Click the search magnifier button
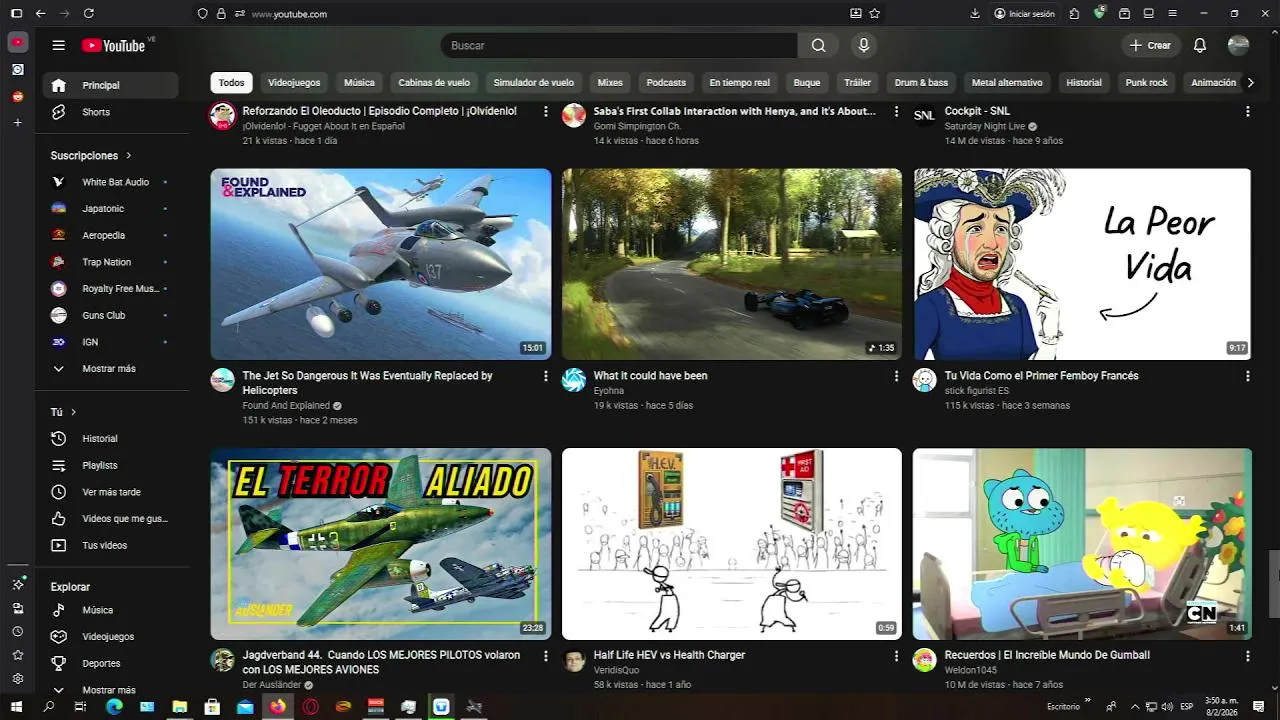Viewport: 1280px width, 720px height. tap(819, 45)
